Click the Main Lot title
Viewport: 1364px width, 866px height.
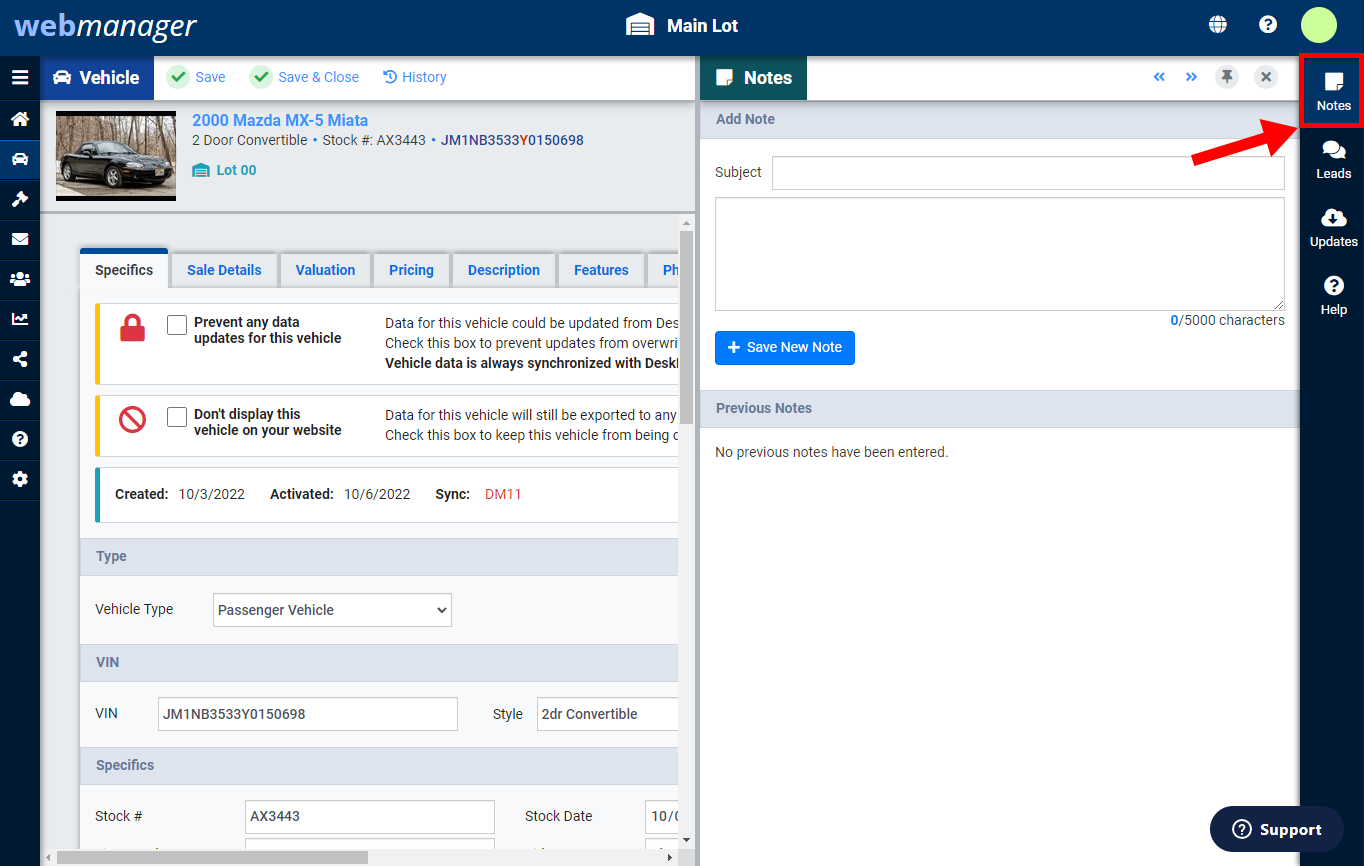[702, 26]
